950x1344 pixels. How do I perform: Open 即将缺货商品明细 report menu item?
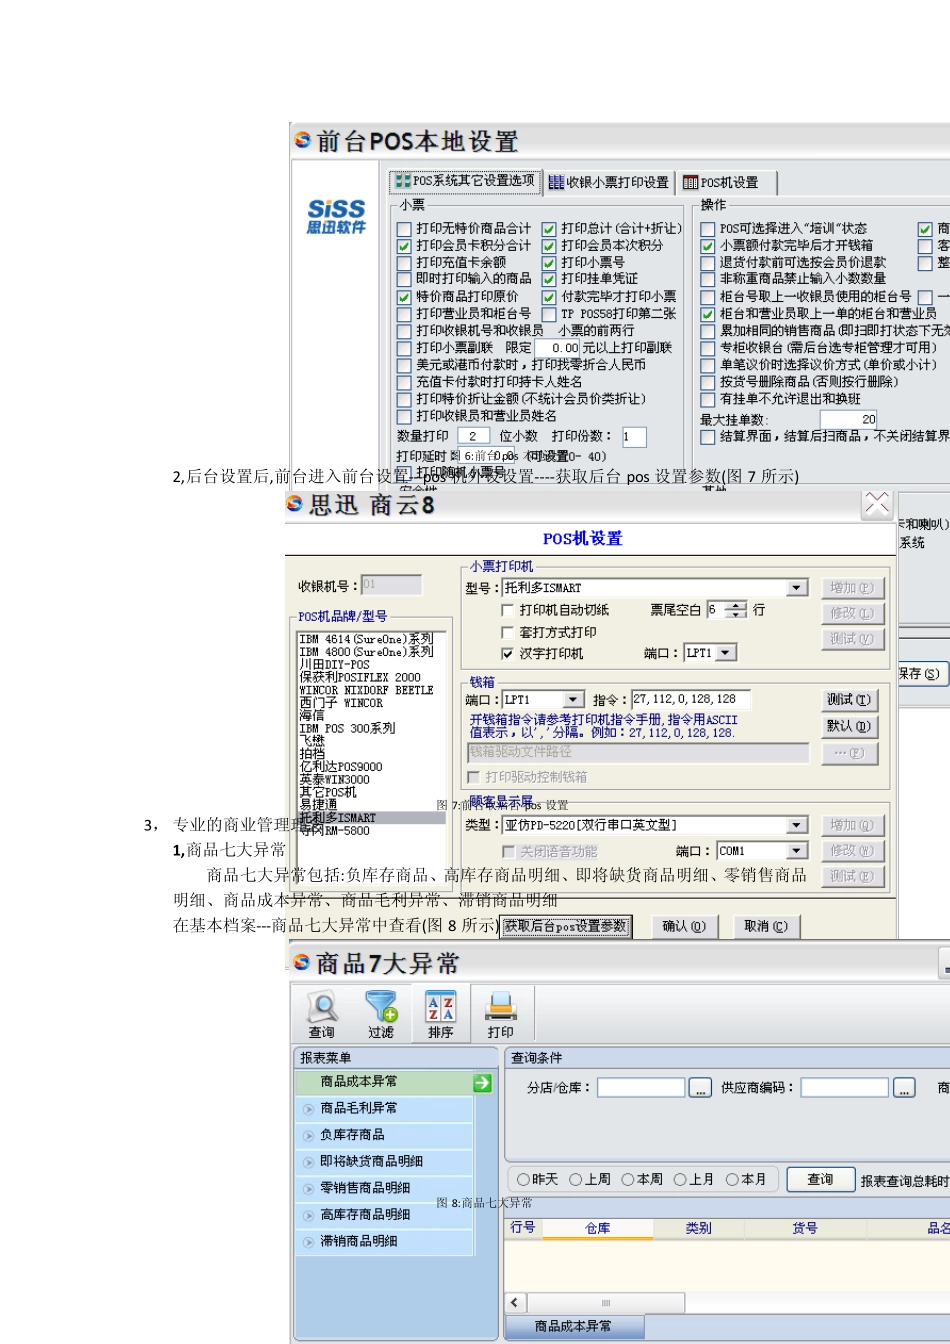click(385, 1162)
